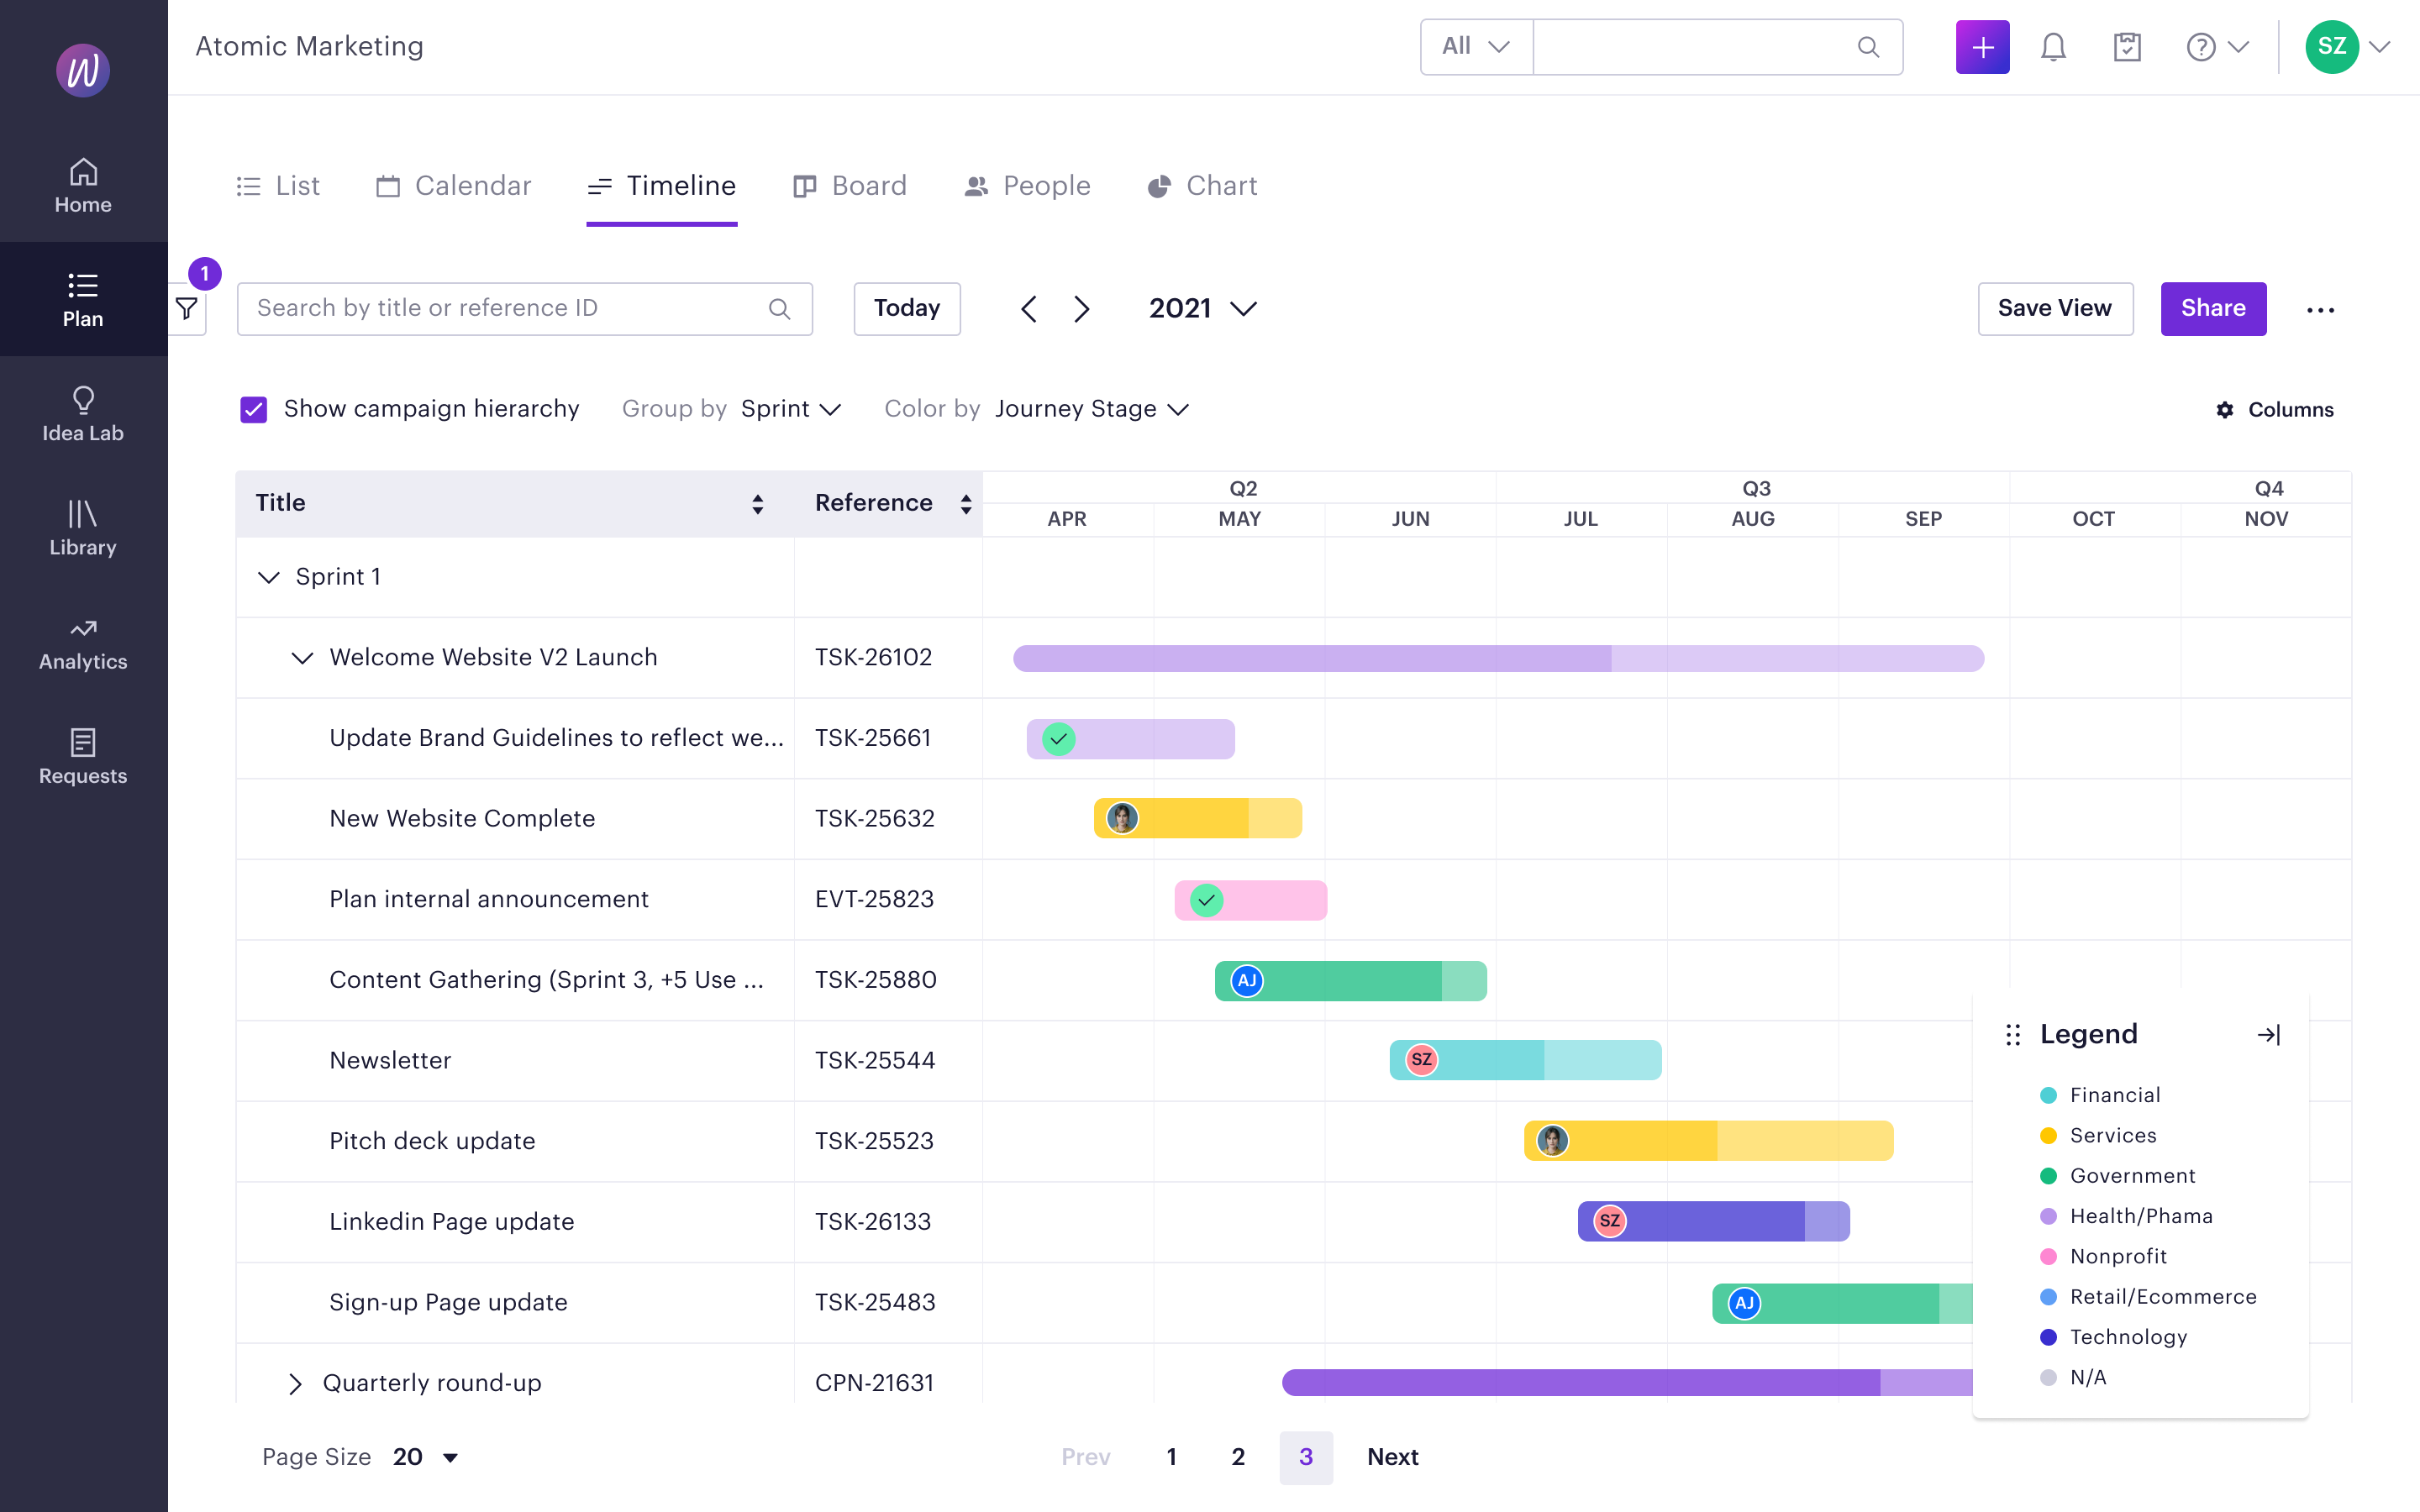Switch to the Calendar tab
2420x1512 pixels.
[x=453, y=186]
